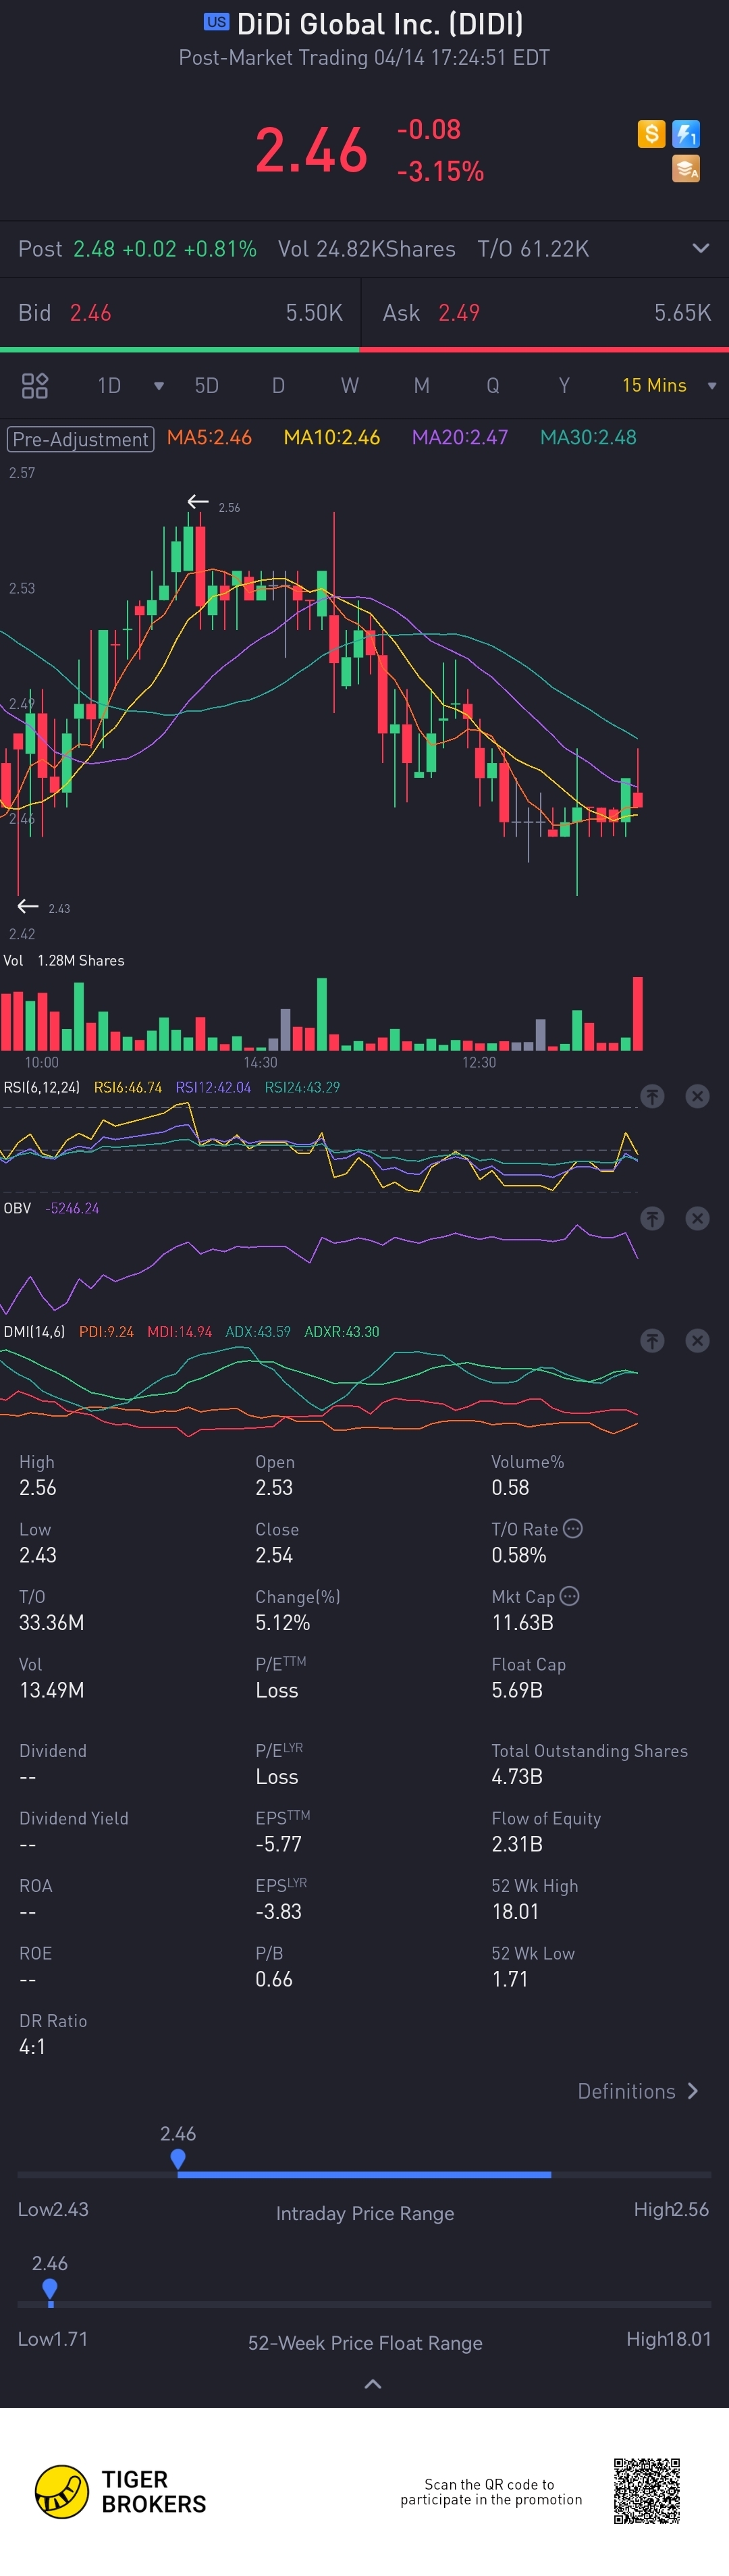729x2576 pixels.
Task: Tap the DiDi Global Inc. title
Action: point(379,23)
